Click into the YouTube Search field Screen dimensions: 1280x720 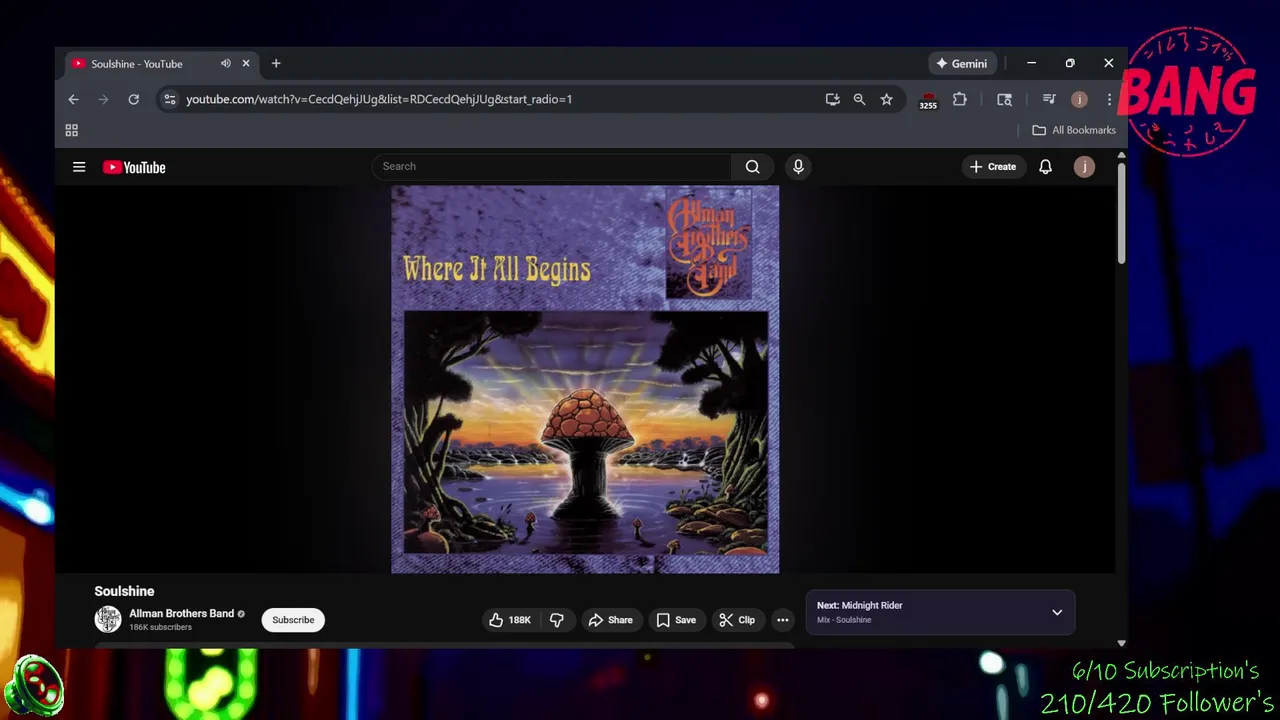pos(551,167)
